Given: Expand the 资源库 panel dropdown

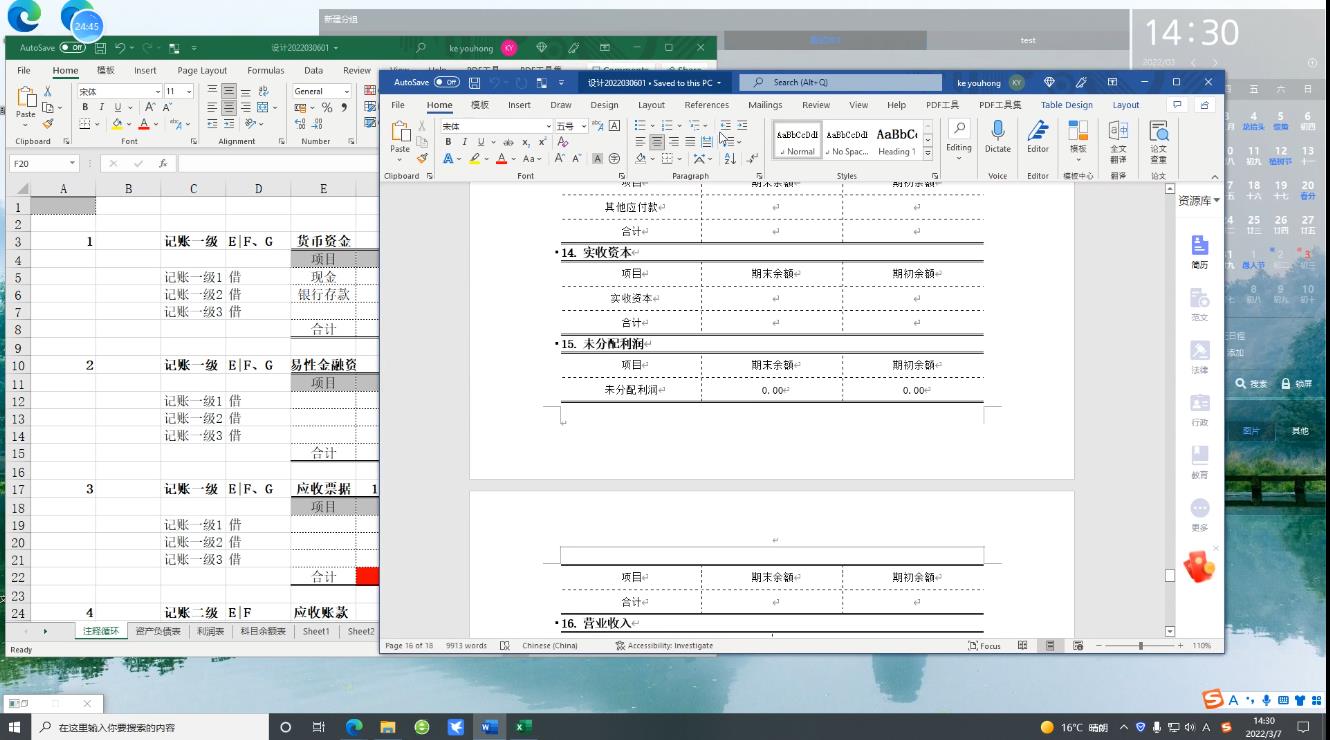Looking at the screenshot, I should 1216,201.
